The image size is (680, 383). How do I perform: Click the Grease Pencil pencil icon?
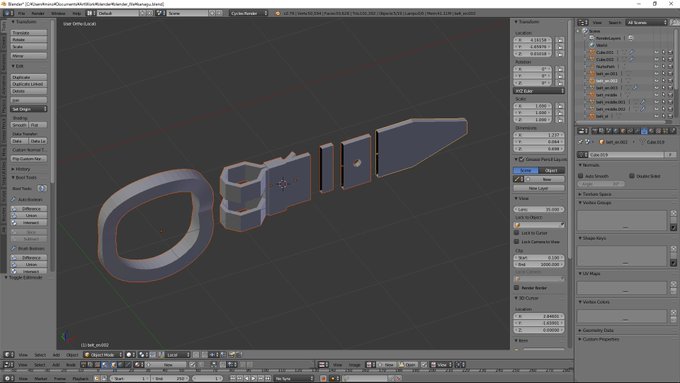click(517, 179)
